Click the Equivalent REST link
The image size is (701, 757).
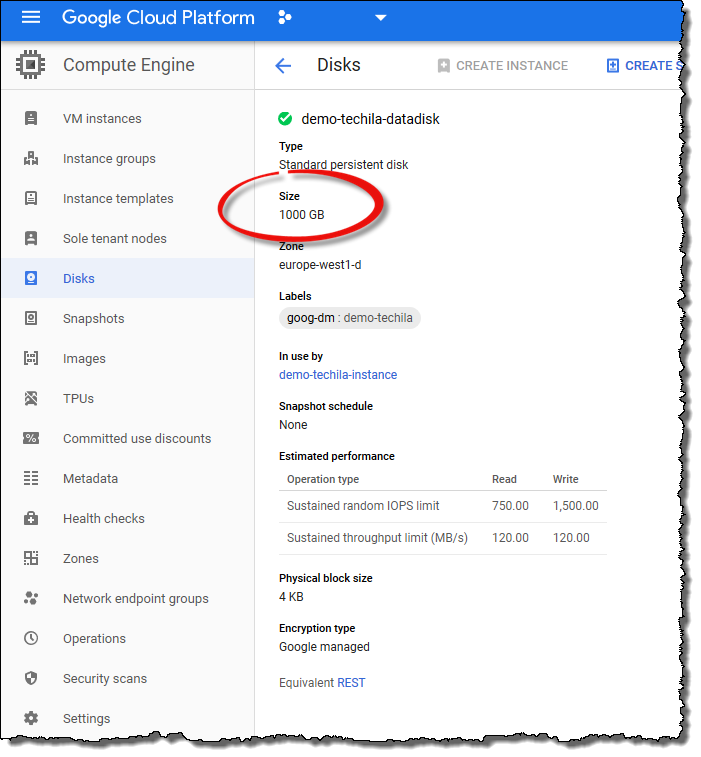(351, 683)
